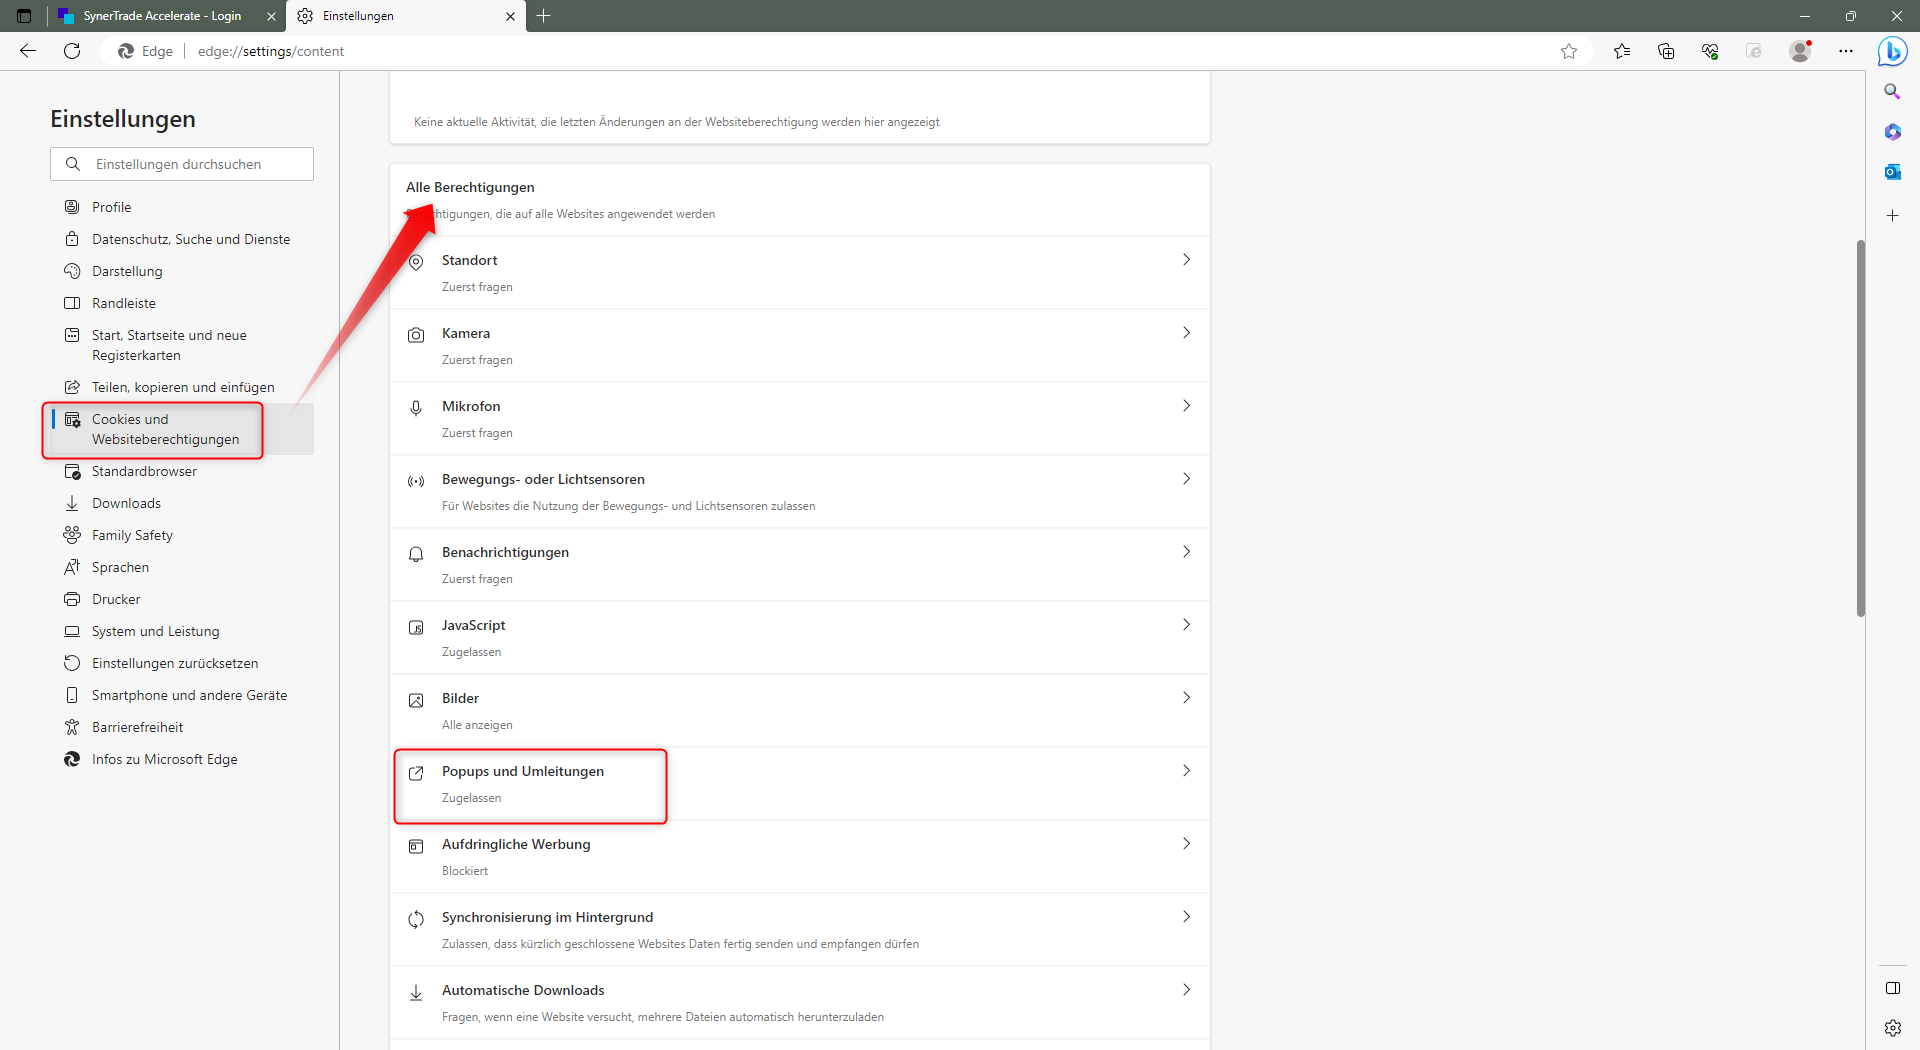Viewport: 1920px width, 1050px height.
Task: Expand Bewegungs- oder Lichtsensoren chevron
Action: tap(1186, 479)
